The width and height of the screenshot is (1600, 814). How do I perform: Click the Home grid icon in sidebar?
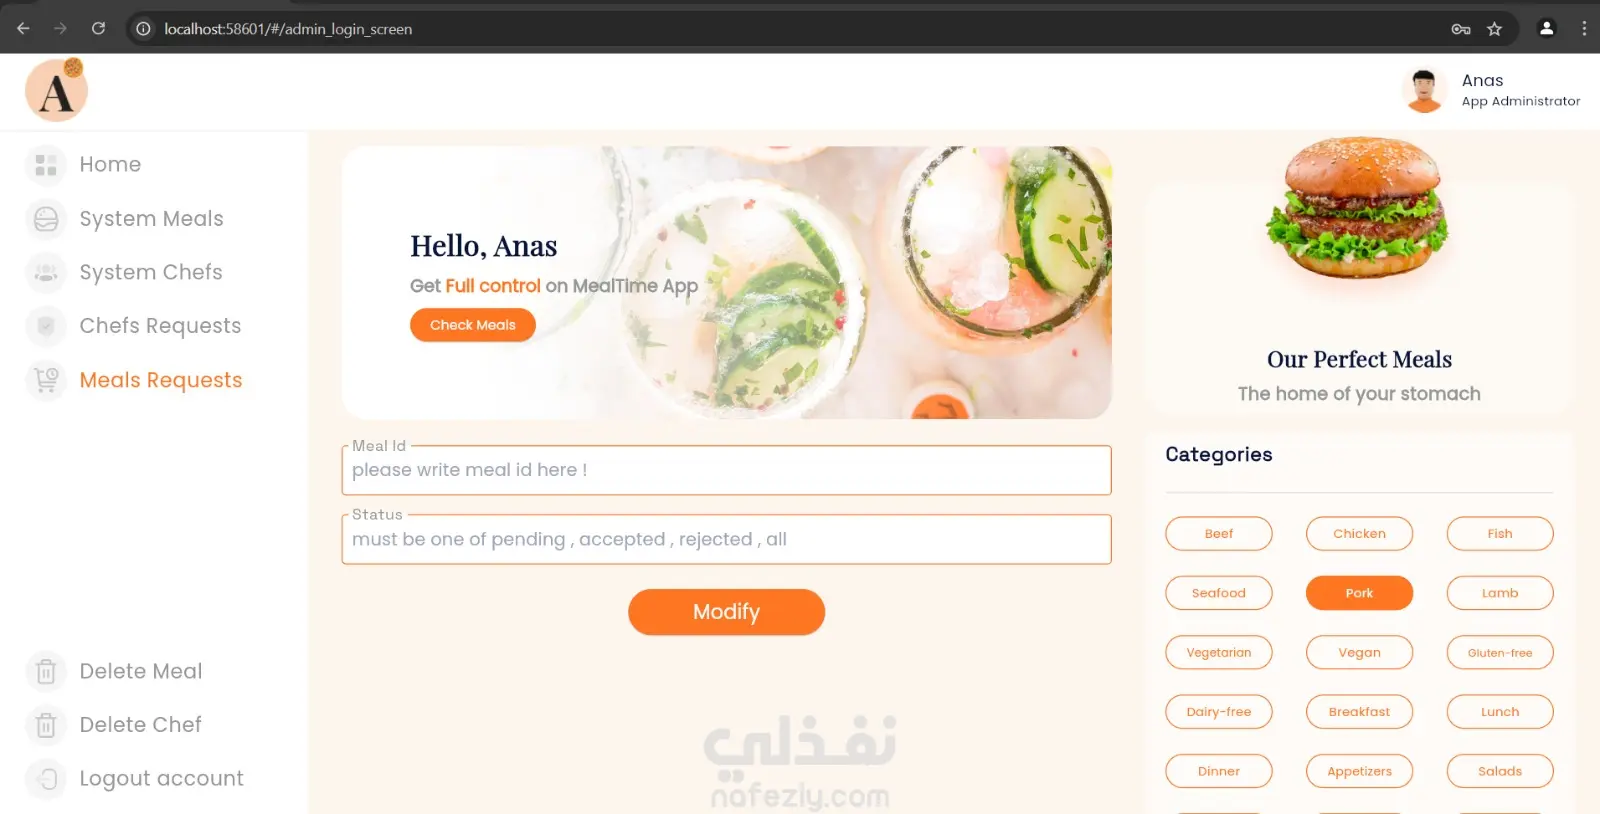[46, 165]
